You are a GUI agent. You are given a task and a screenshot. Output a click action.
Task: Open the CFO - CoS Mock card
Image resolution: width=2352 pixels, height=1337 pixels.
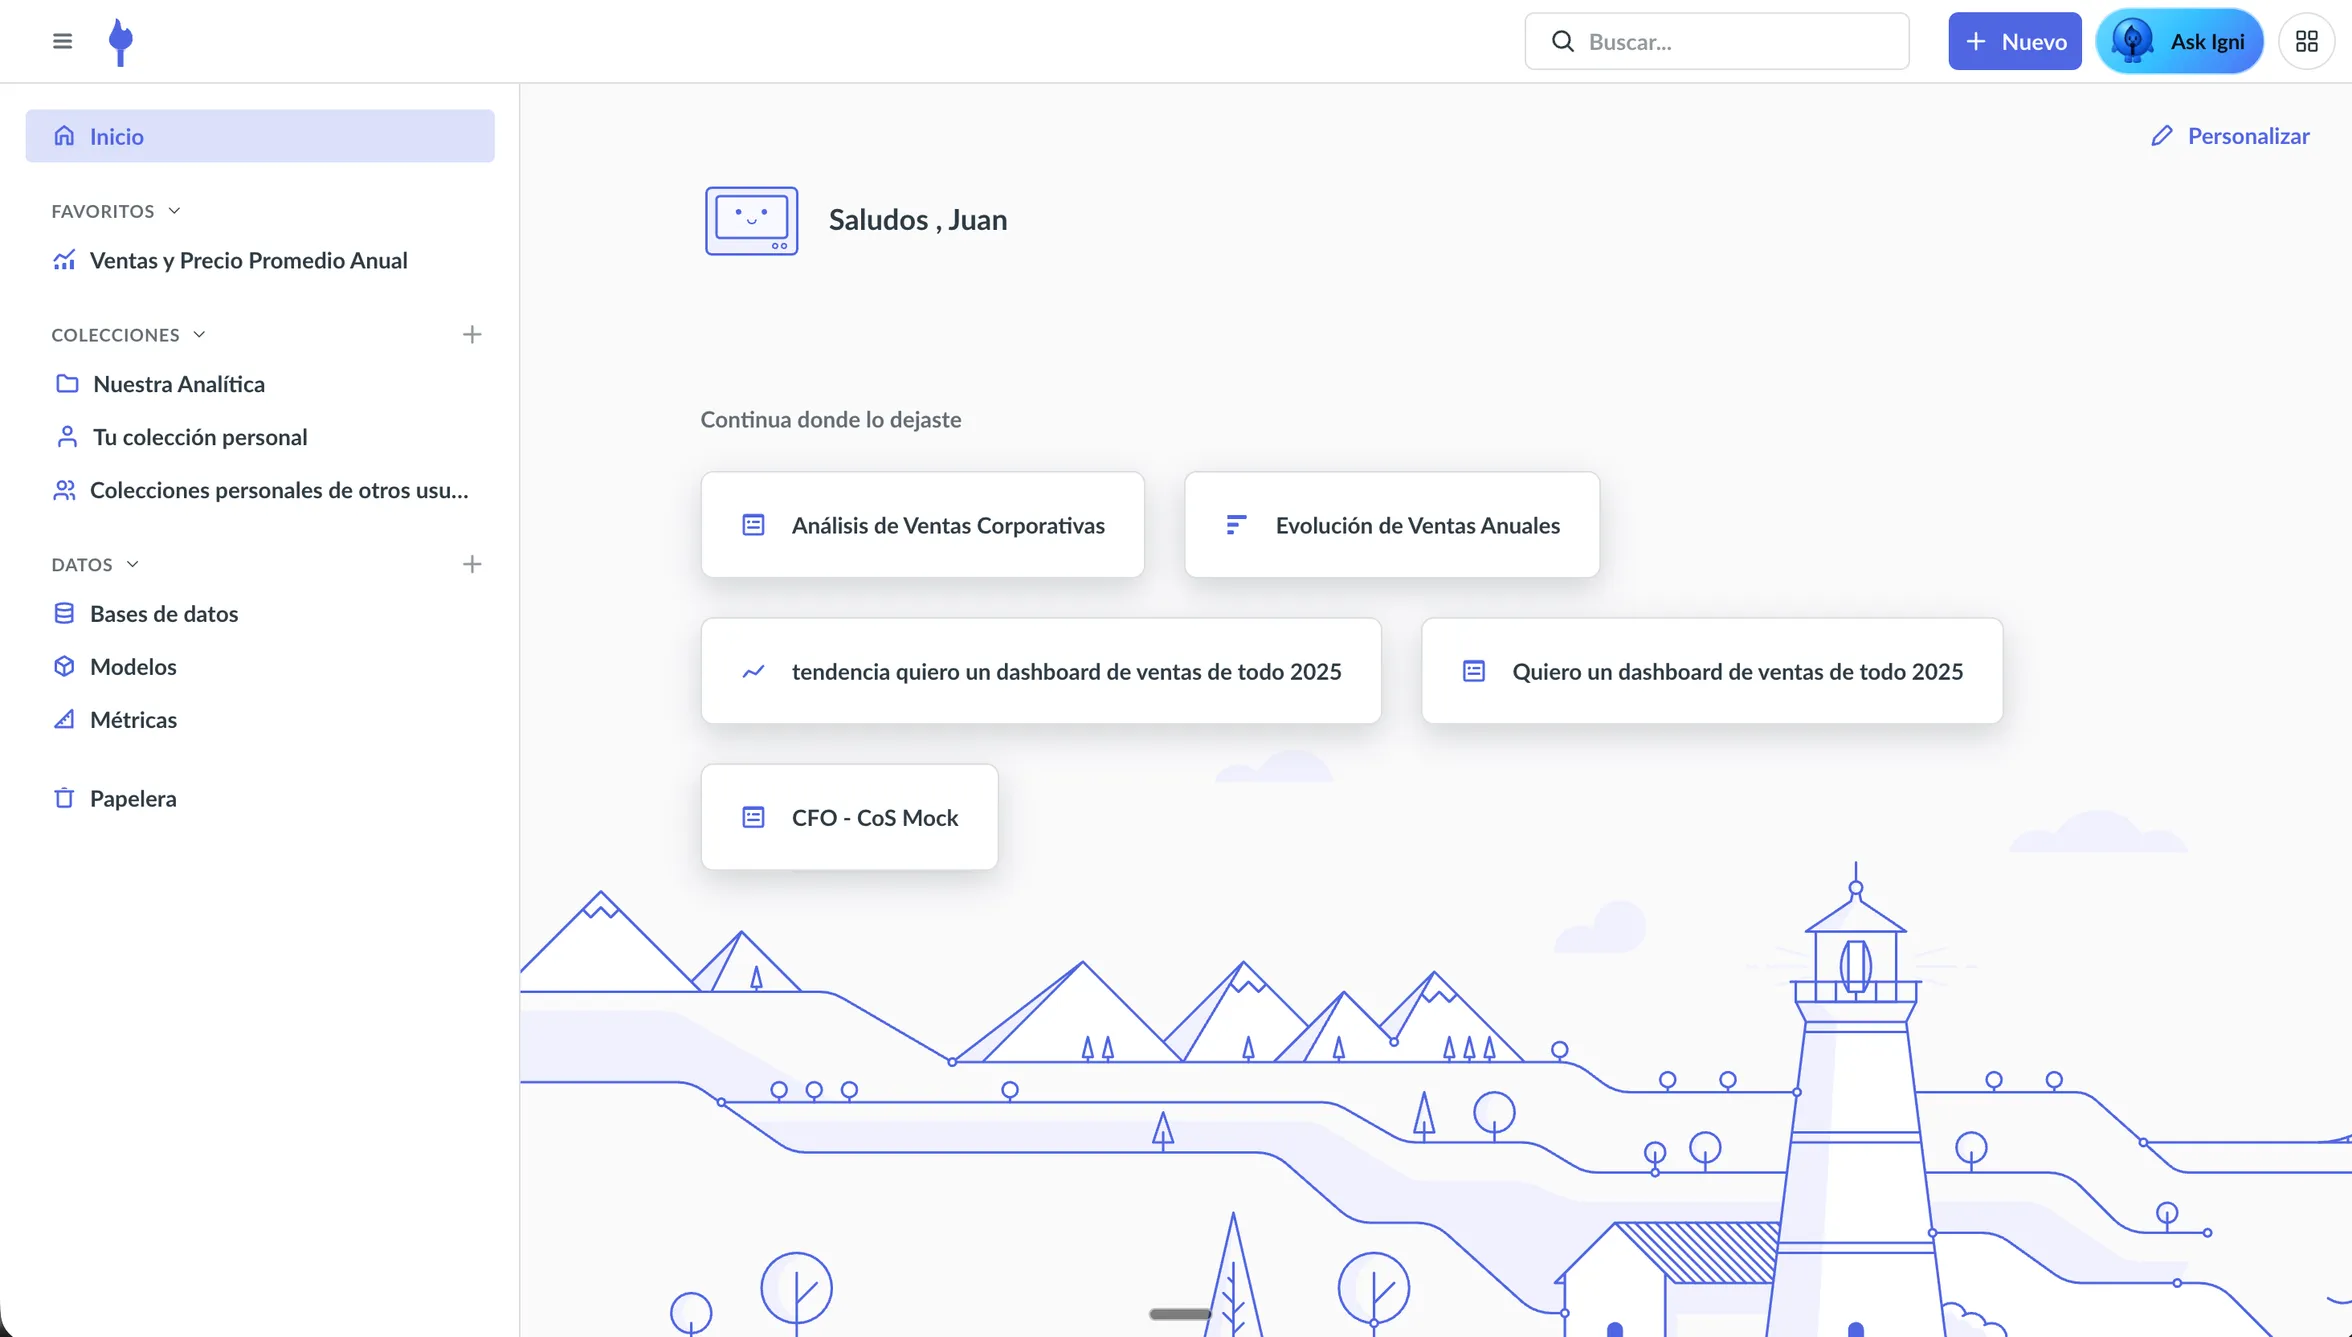coord(849,817)
